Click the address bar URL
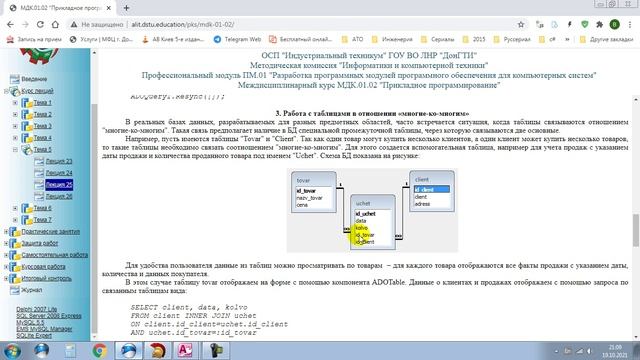This screenshot has height=360, width=640. click(182, 24)
